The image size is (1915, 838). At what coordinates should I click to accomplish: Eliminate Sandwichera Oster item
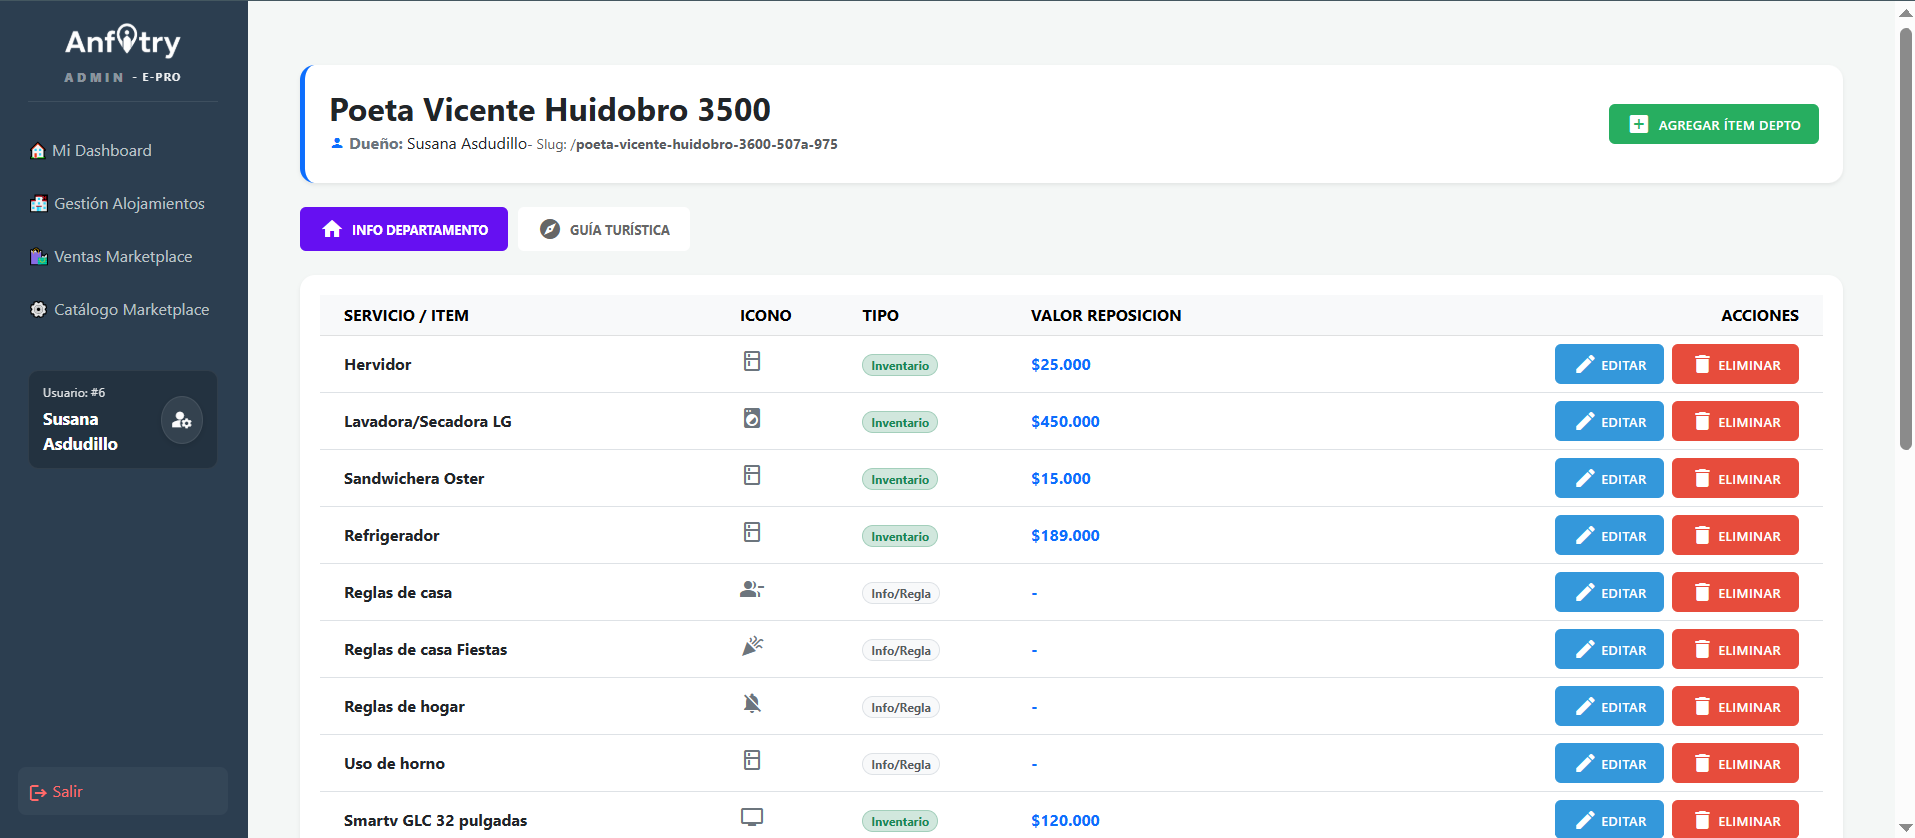tap(1735, 478)
